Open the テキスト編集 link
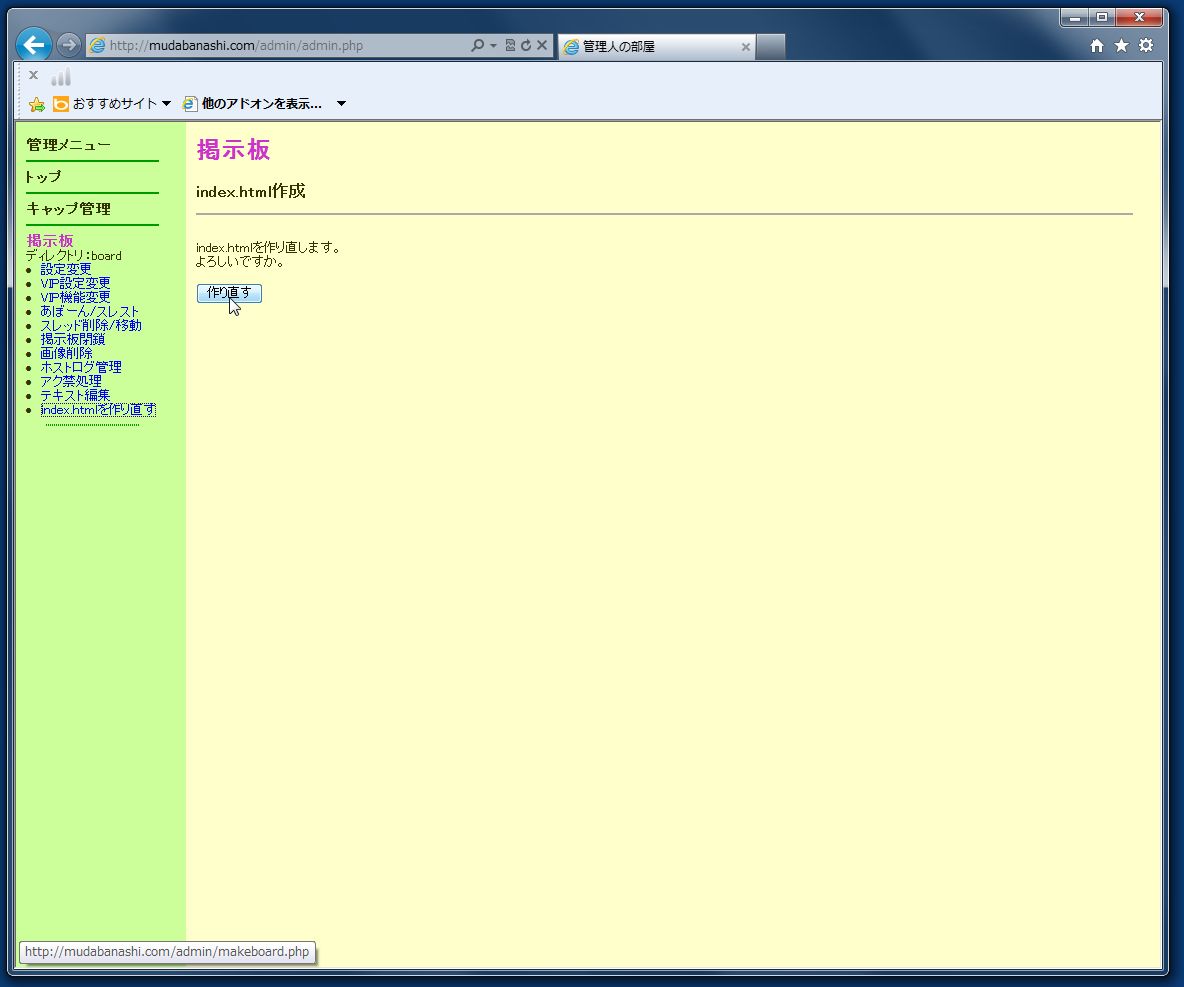 tap(76, 395)
